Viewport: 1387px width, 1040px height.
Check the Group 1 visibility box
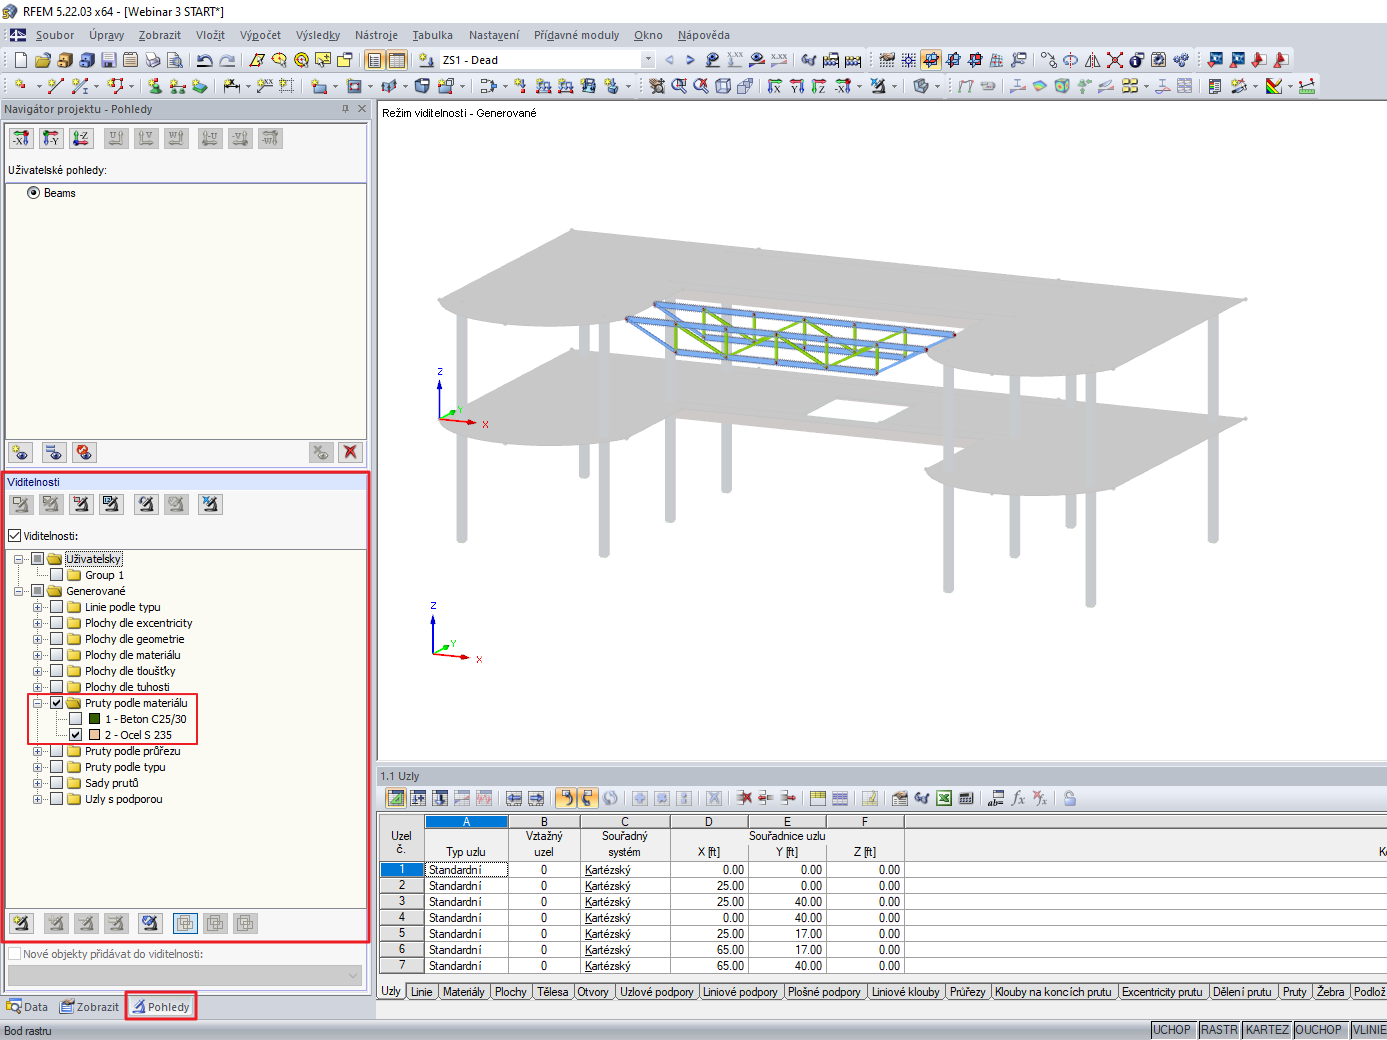pyautogui.click(x=57, y=575)
